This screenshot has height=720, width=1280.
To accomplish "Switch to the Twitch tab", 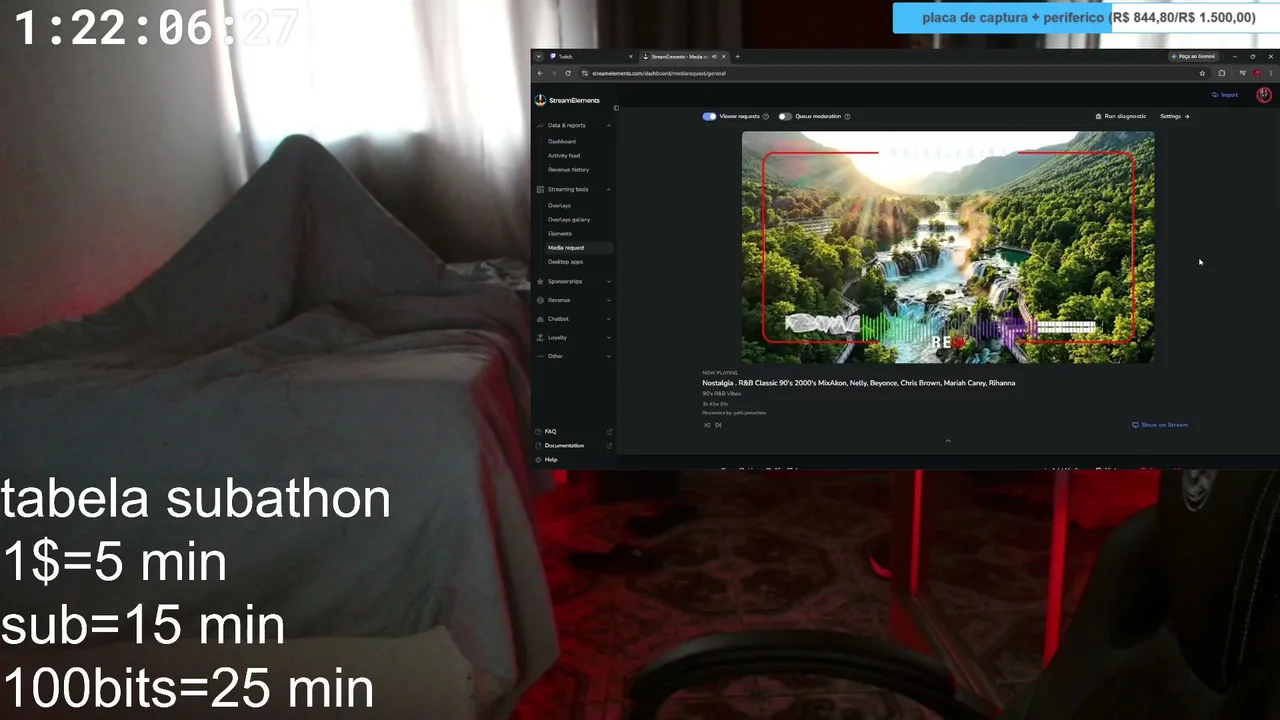I will click(590, 56).
